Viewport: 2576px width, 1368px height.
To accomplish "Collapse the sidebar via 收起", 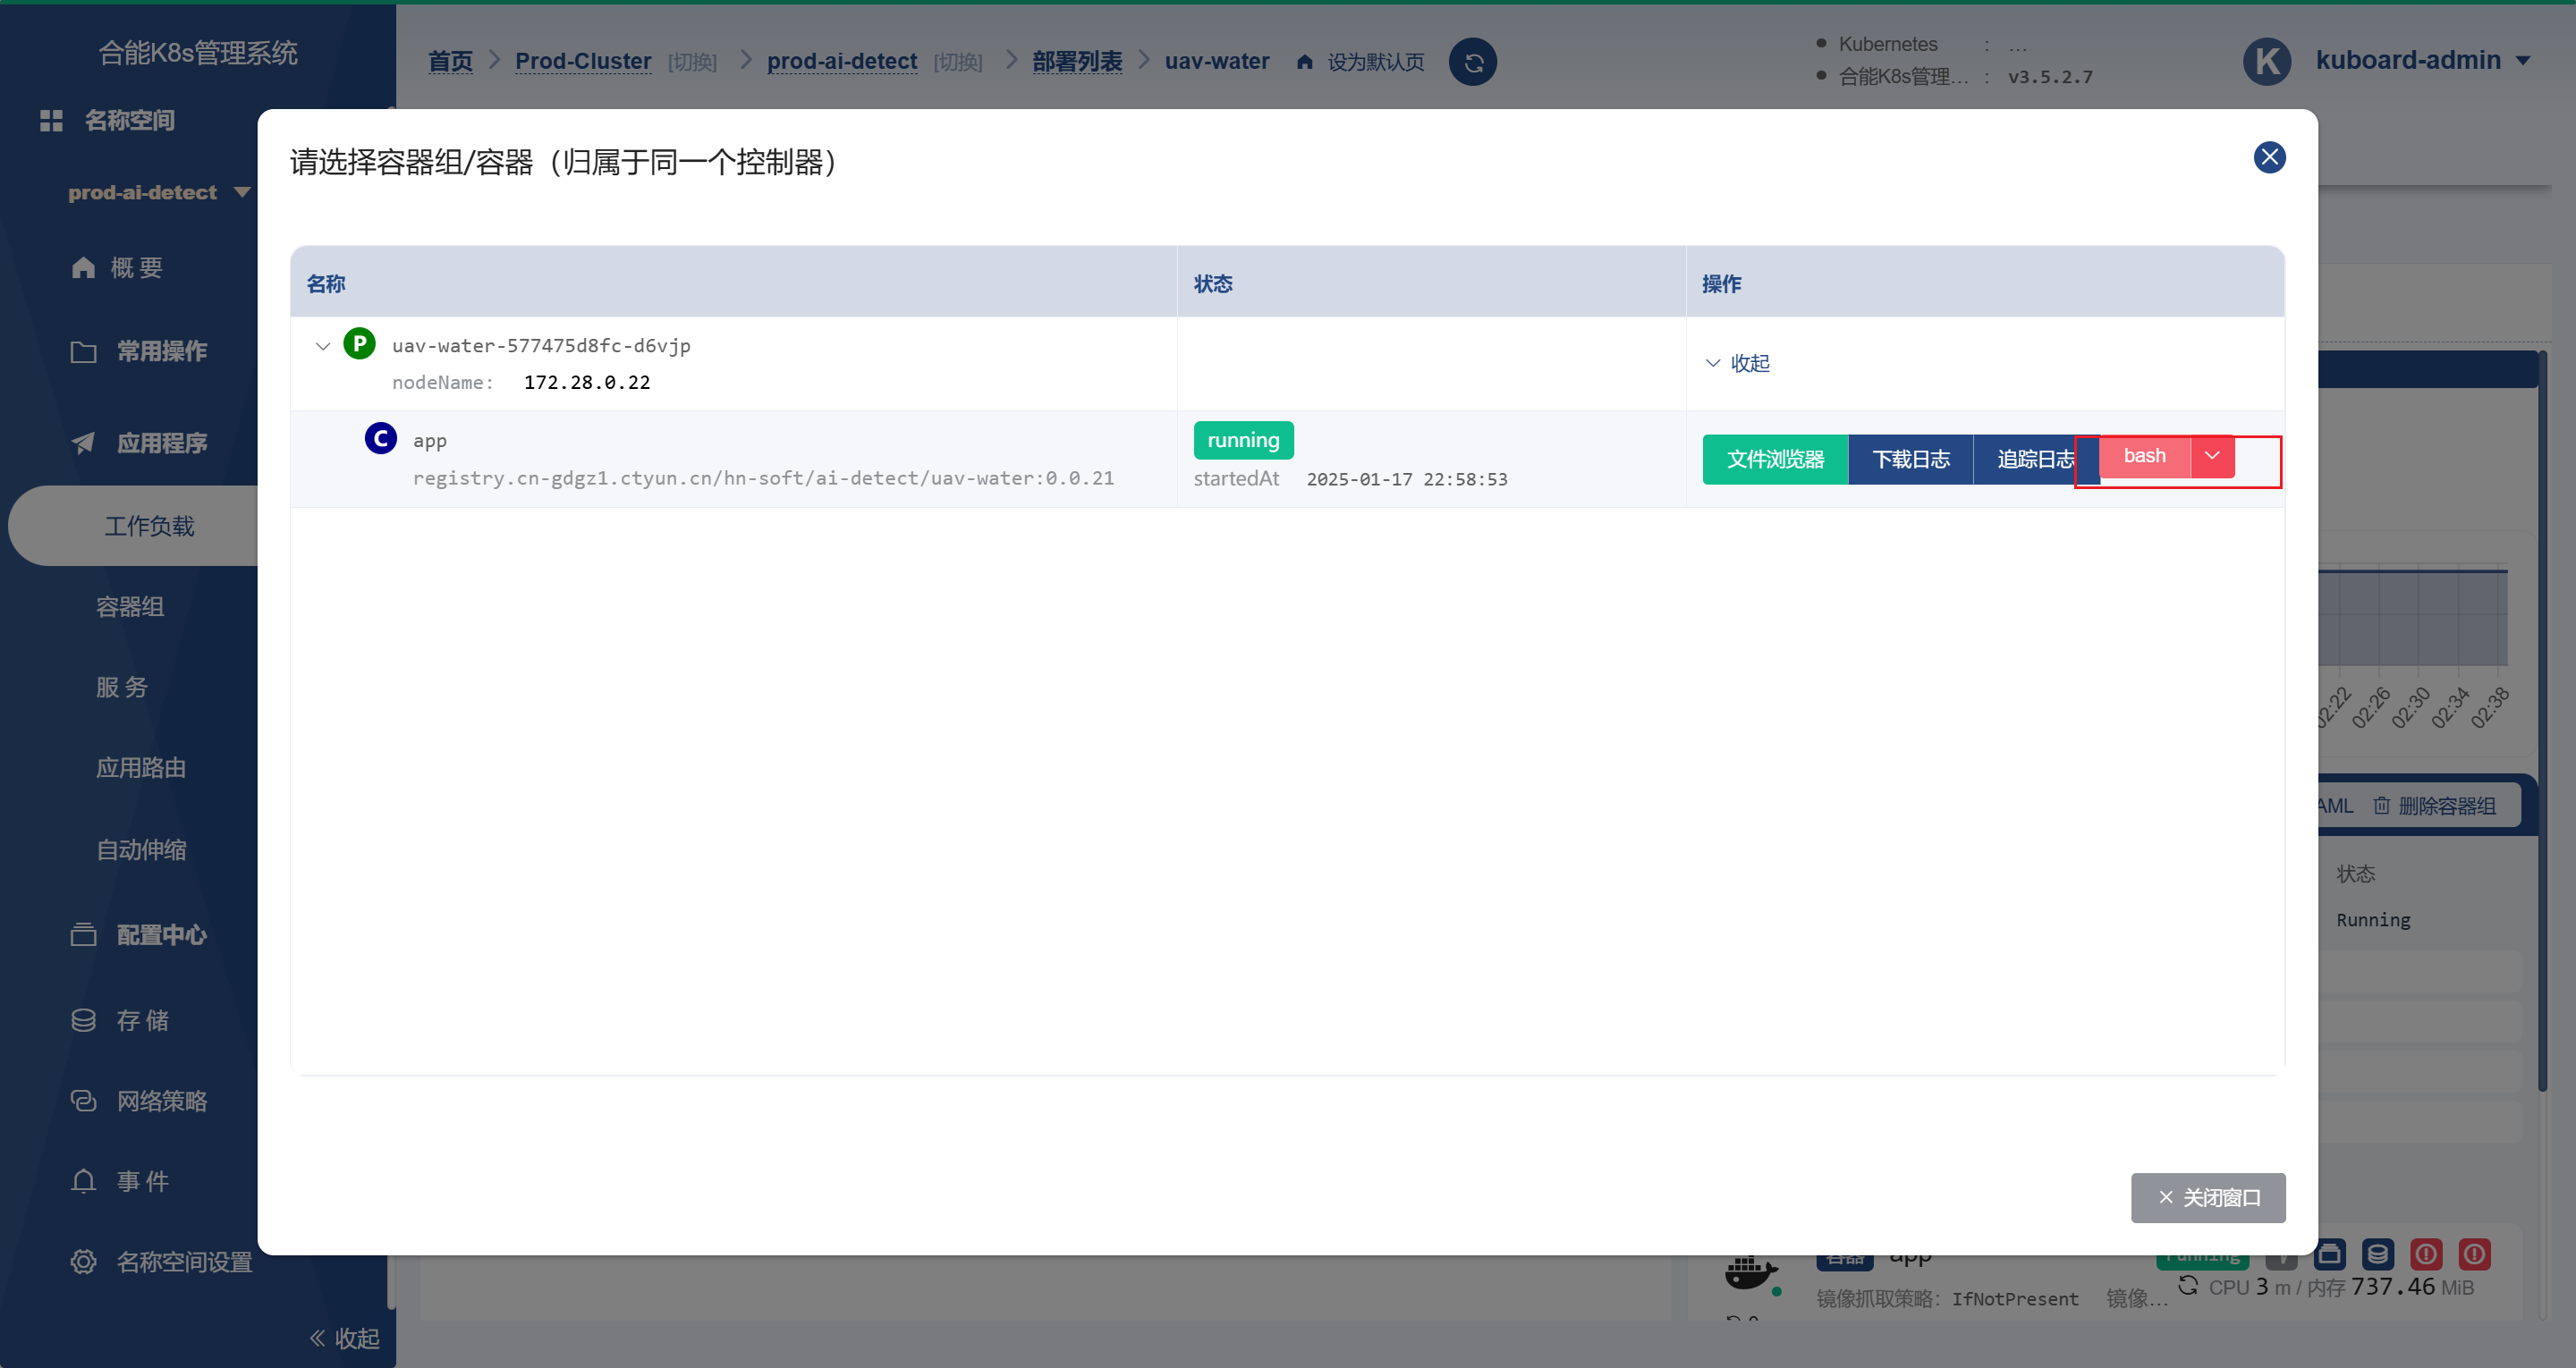I will (x=345, y=1338).
